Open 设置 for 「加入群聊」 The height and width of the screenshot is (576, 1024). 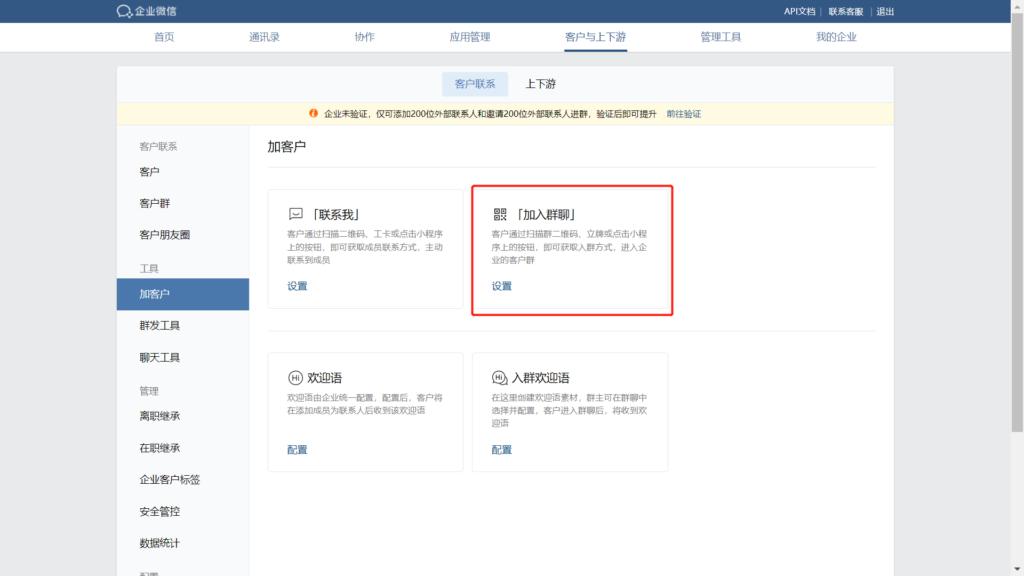point(500,287)
